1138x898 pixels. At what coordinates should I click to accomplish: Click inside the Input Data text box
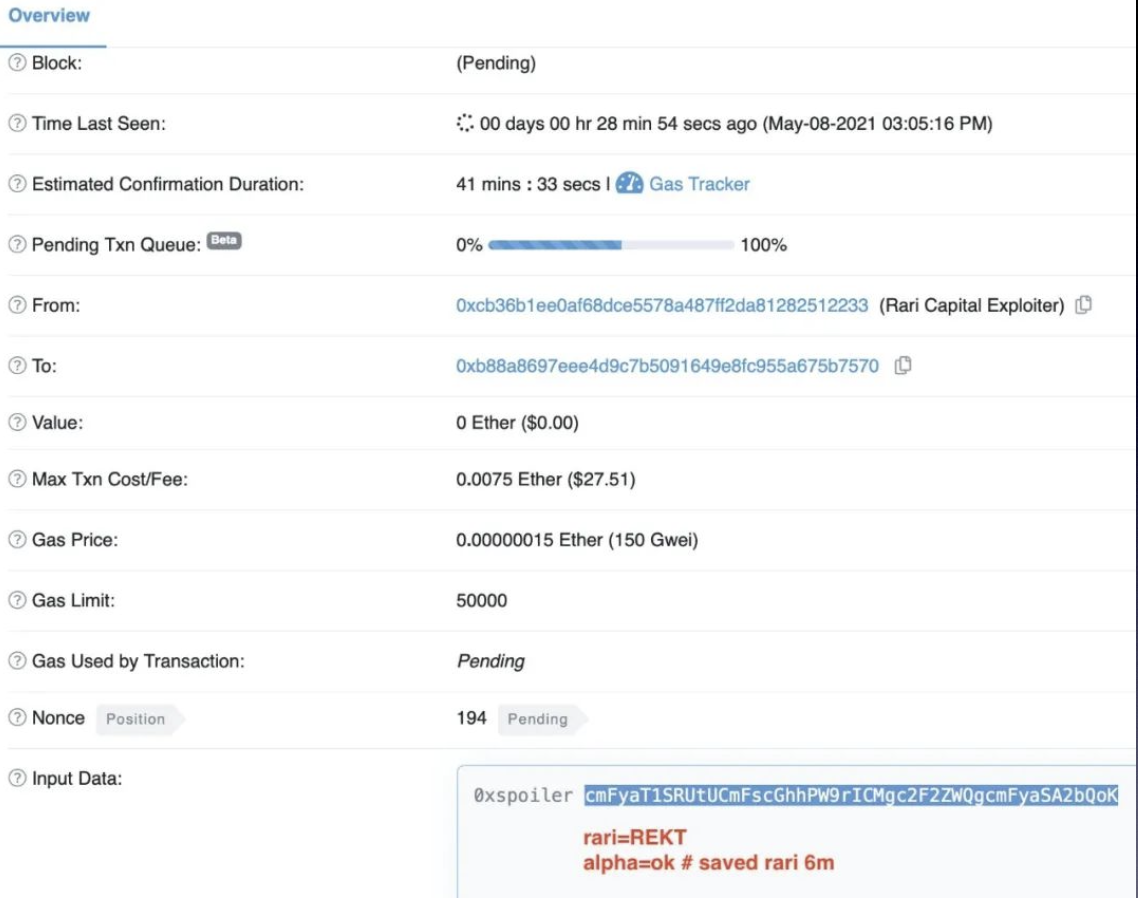[797, 831]
